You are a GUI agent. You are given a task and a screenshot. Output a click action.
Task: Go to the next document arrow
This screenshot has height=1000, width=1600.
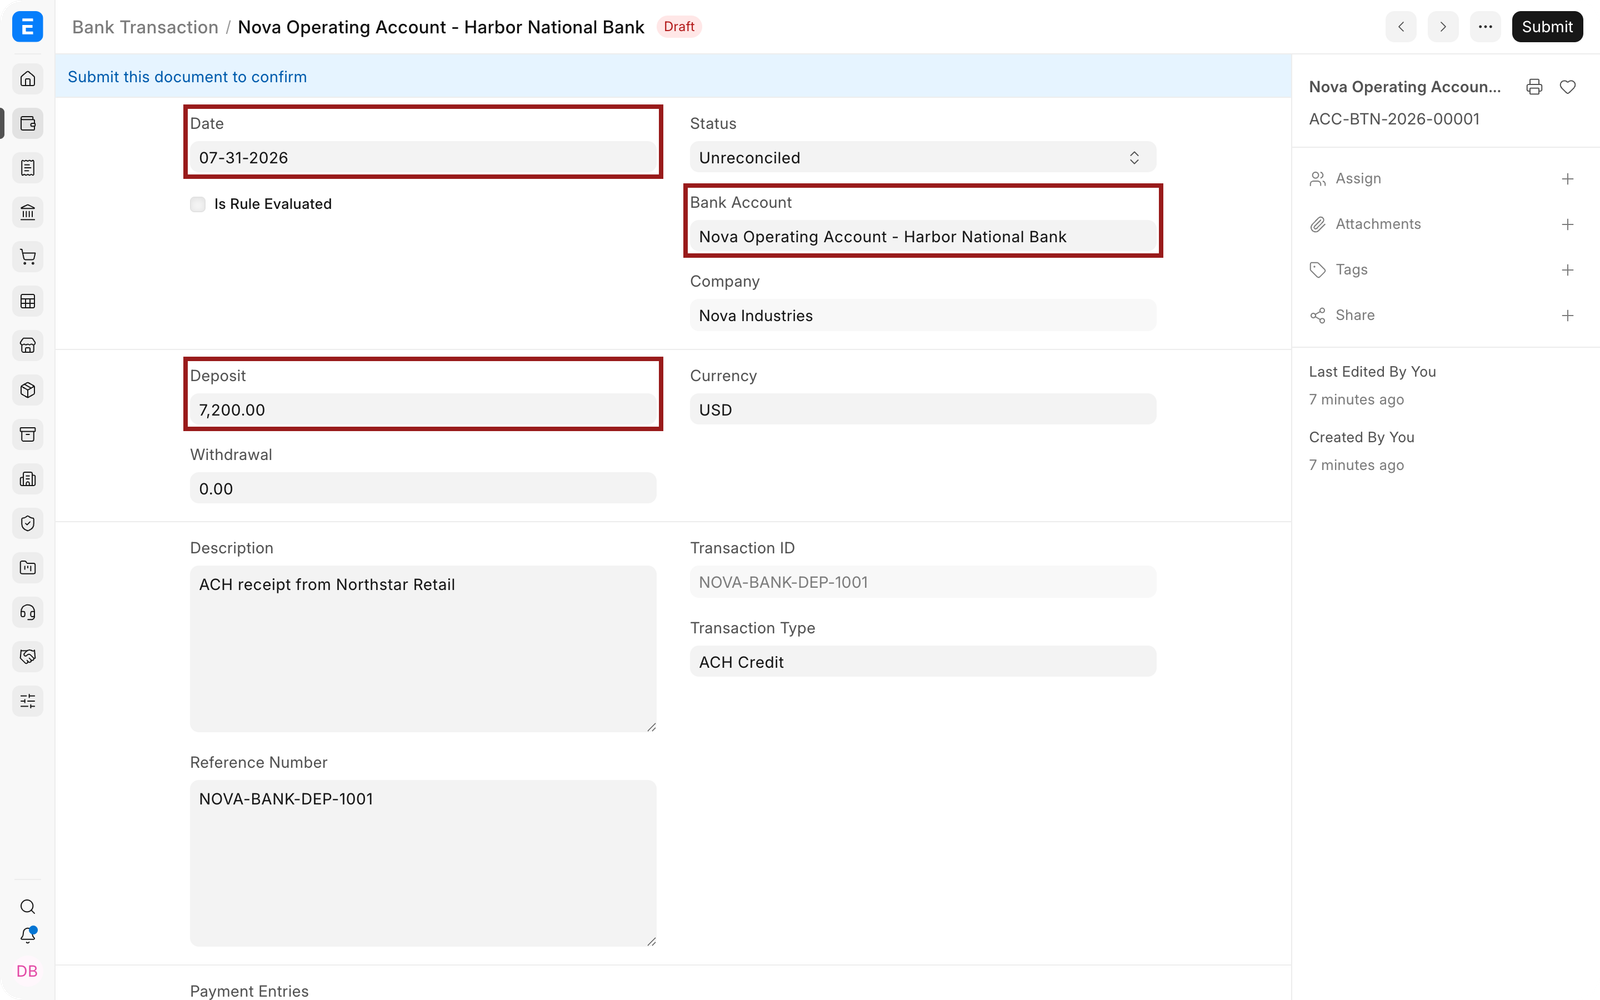(1443, 27)
